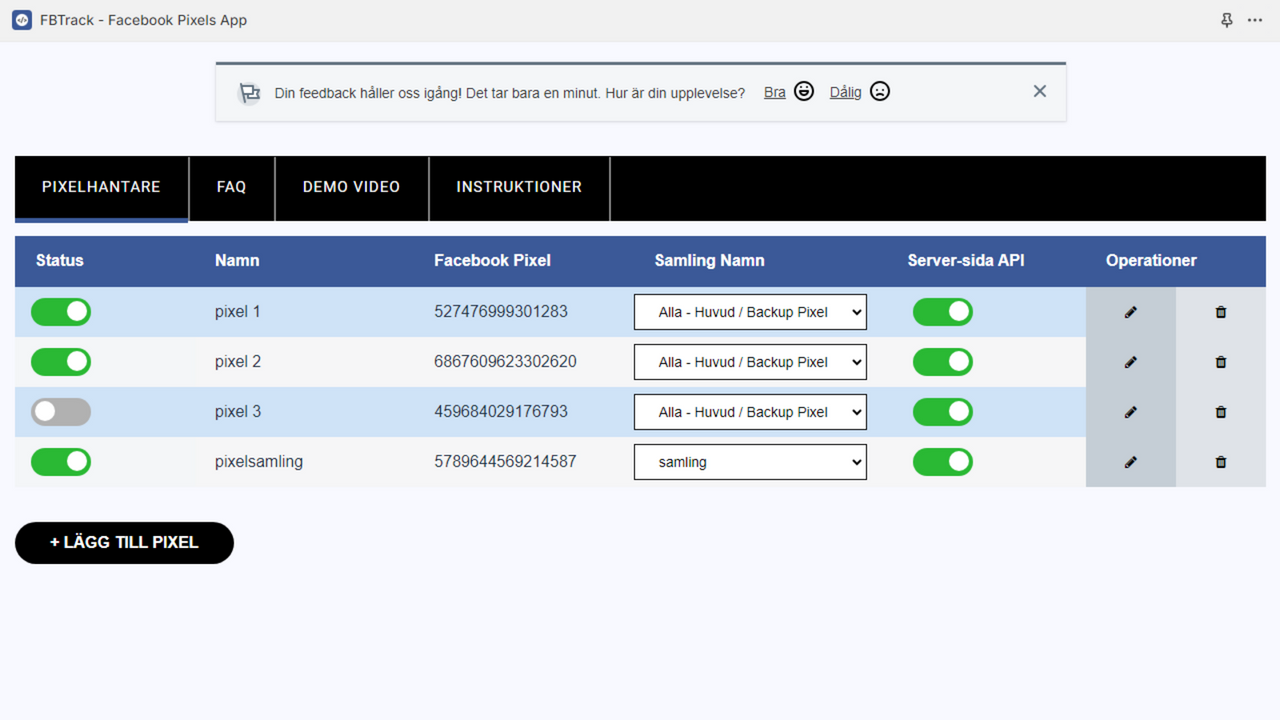Click pixel ID 459684029176793

tap(501, 412)
